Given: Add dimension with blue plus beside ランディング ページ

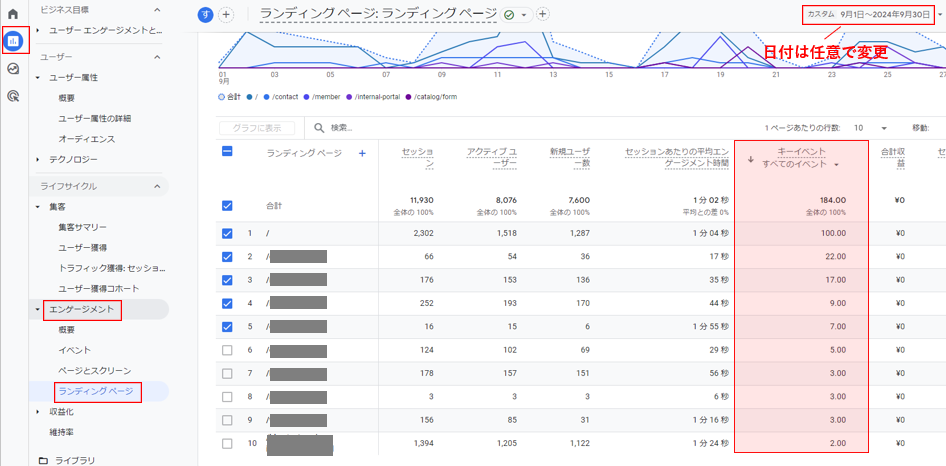Looking at the screenshot, I should pos(363,153).
